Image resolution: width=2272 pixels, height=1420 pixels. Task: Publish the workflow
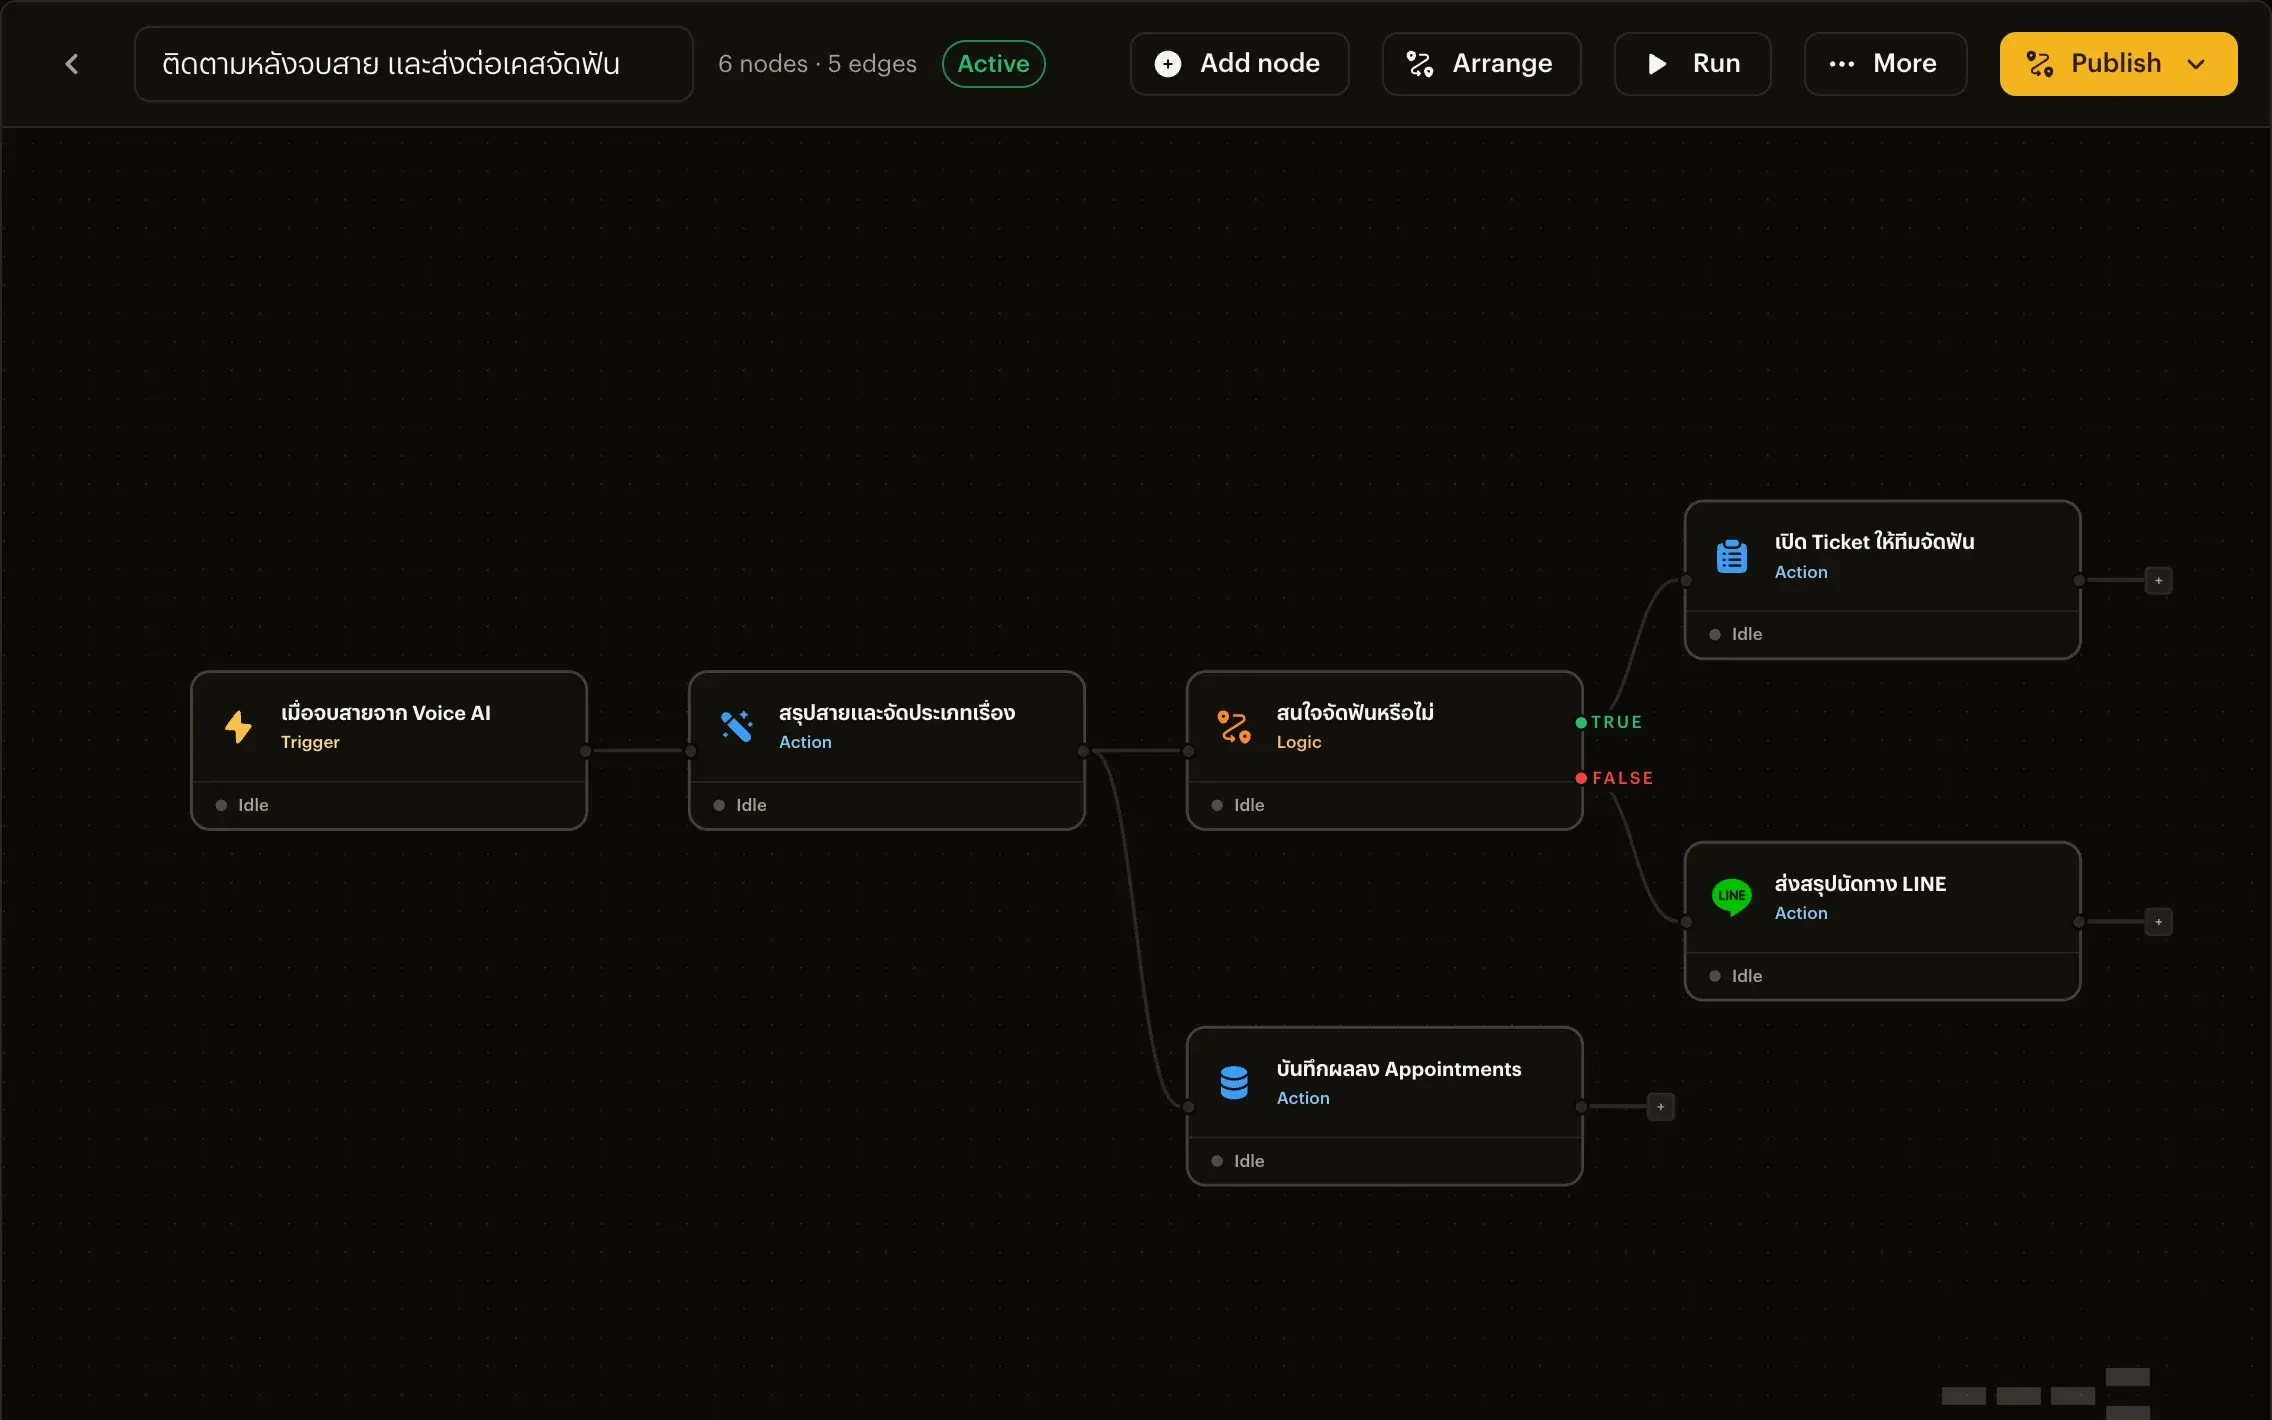(2118, 64)
